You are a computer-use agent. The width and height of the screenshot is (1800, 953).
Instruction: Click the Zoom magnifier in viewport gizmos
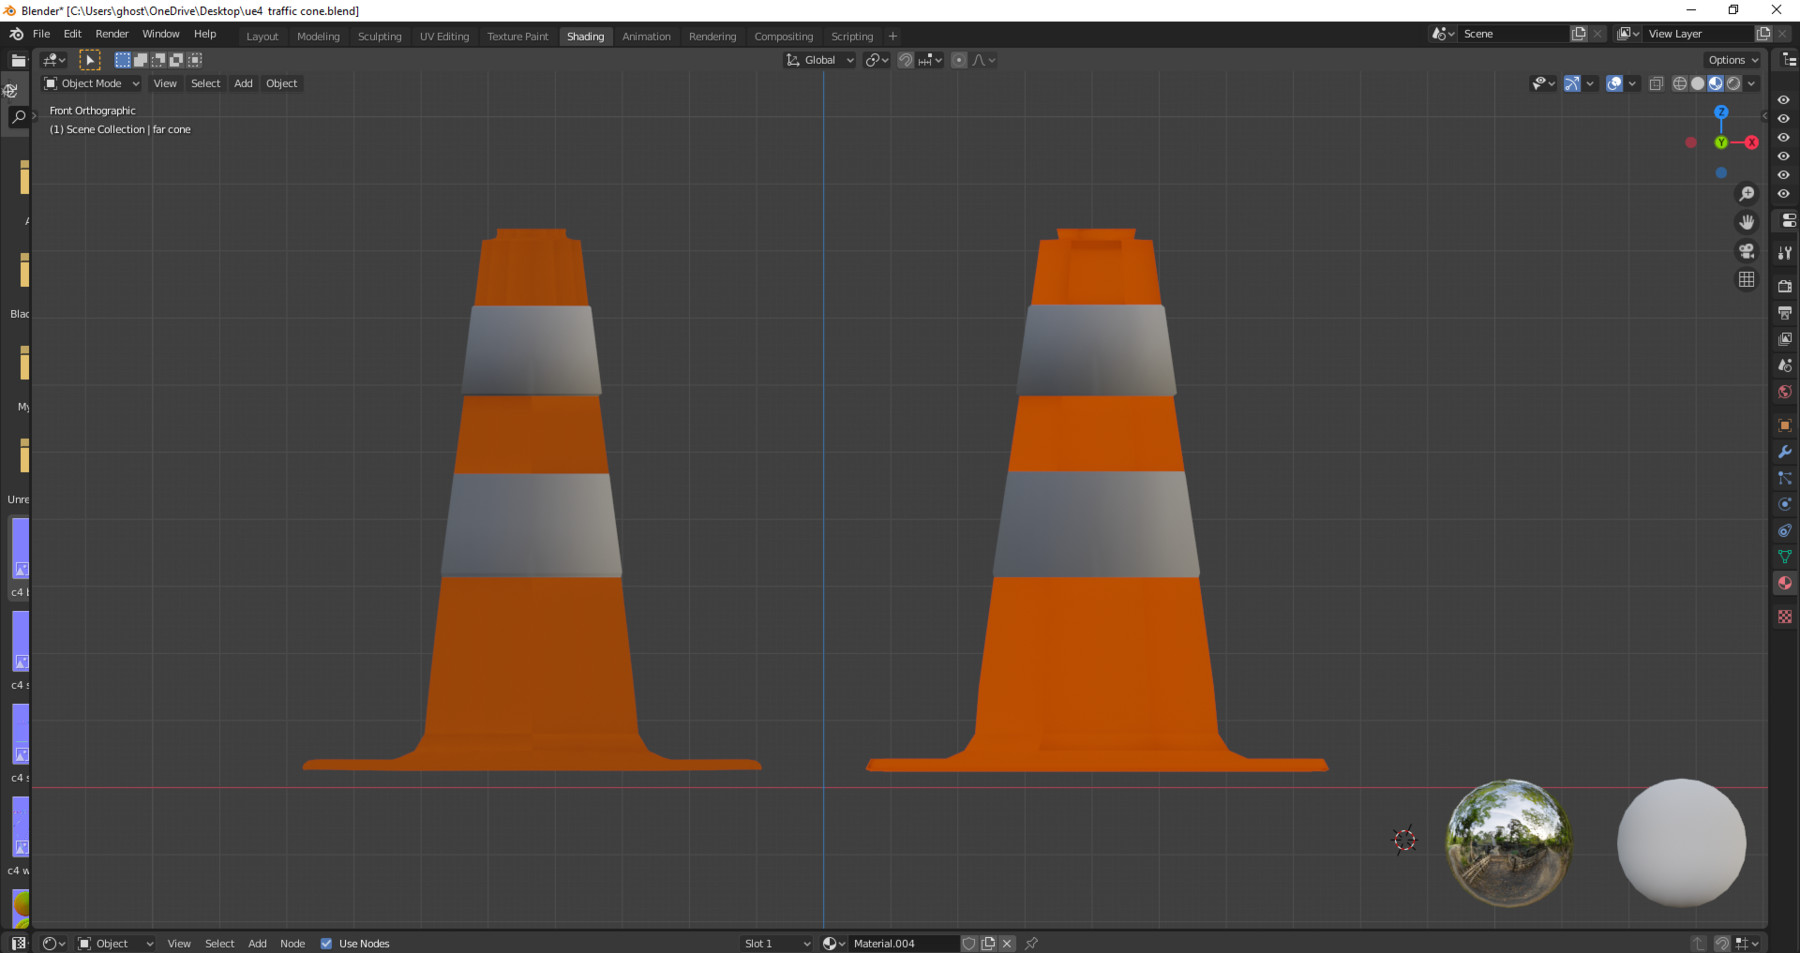[1746, 193]
